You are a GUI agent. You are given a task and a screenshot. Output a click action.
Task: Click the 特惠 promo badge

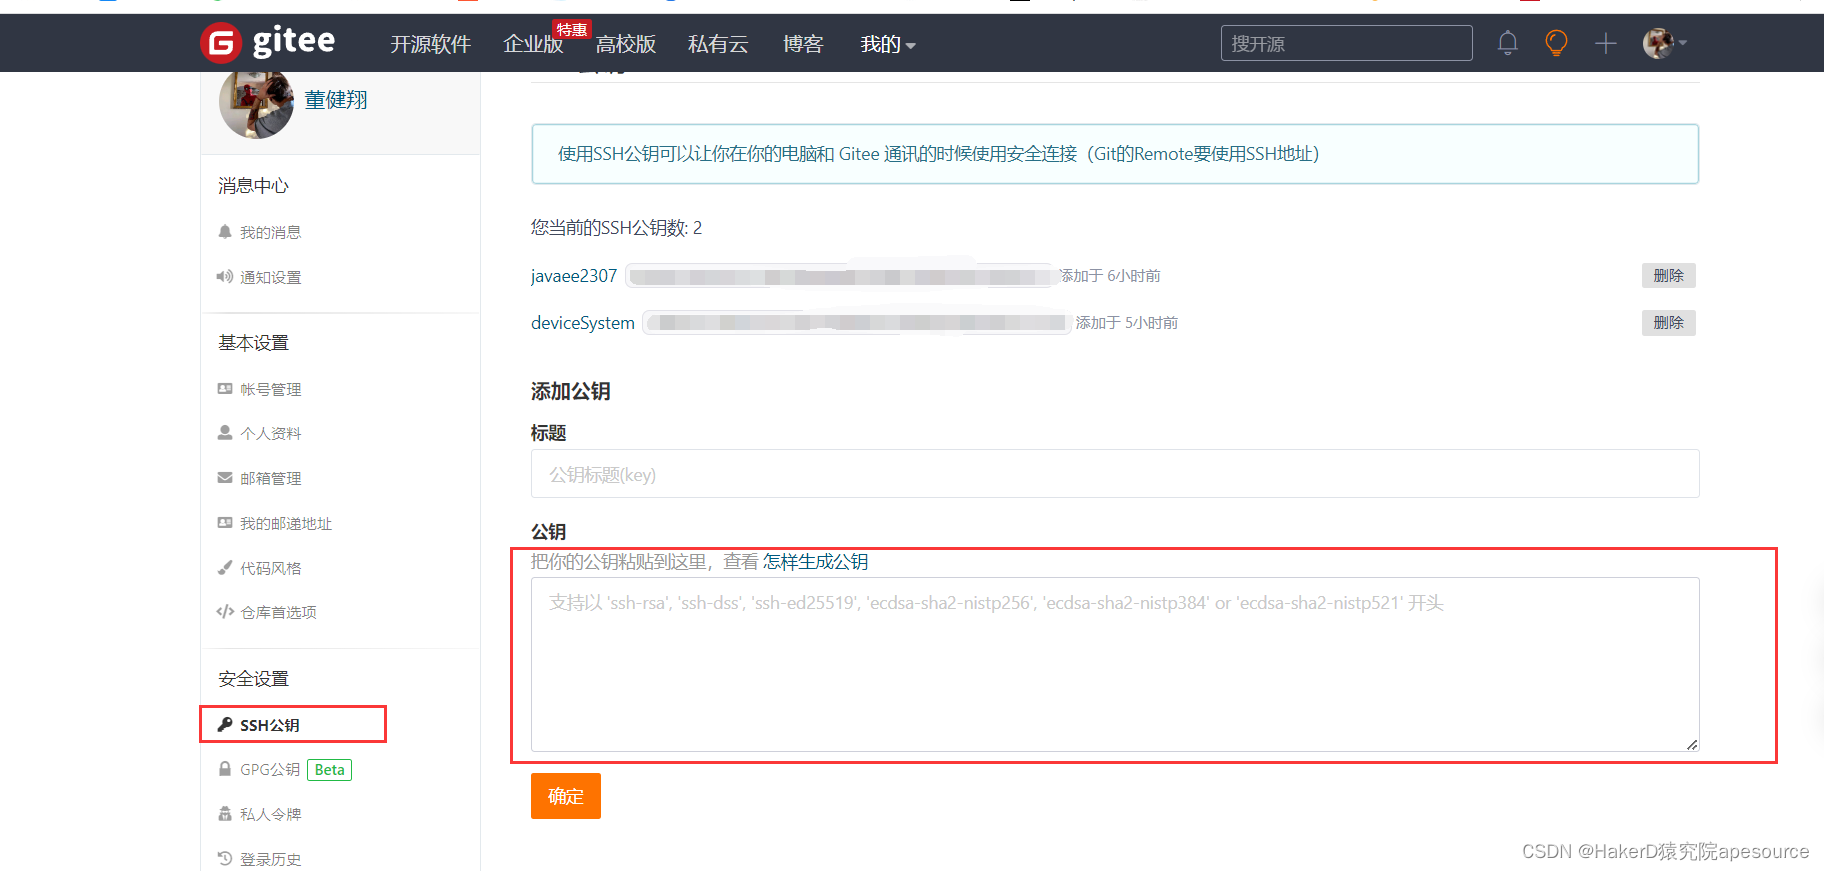coord(572,30)
